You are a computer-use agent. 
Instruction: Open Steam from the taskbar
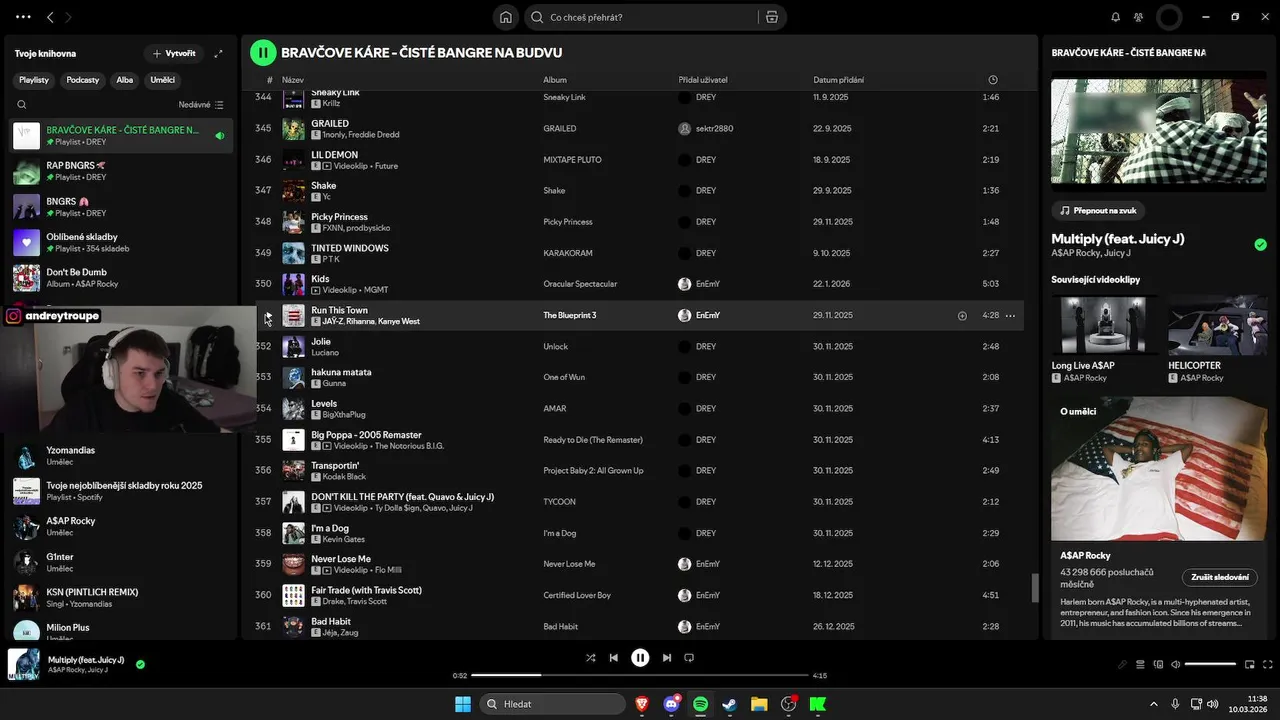coord(730,704)
